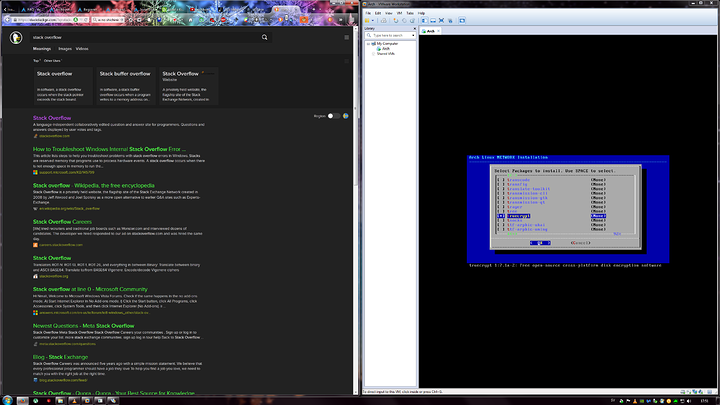The image size is (720, 405).
Task: Toggle checkbox for transmission-gtk package
Action: click(501, 198)
